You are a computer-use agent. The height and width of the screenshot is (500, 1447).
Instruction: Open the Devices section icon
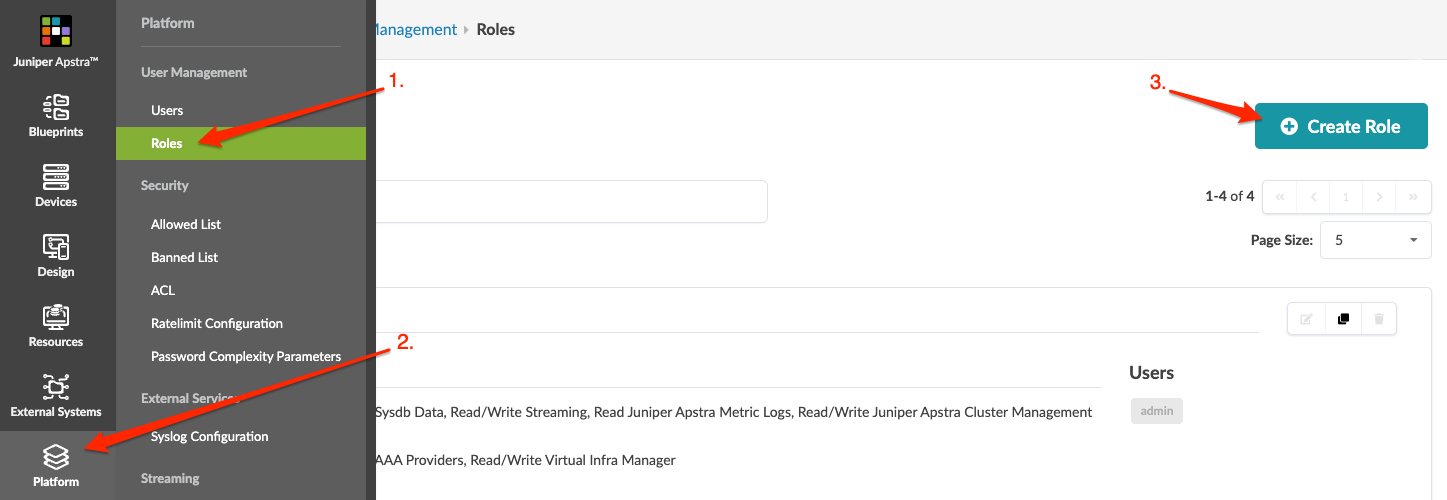click(x=56, y=176)
